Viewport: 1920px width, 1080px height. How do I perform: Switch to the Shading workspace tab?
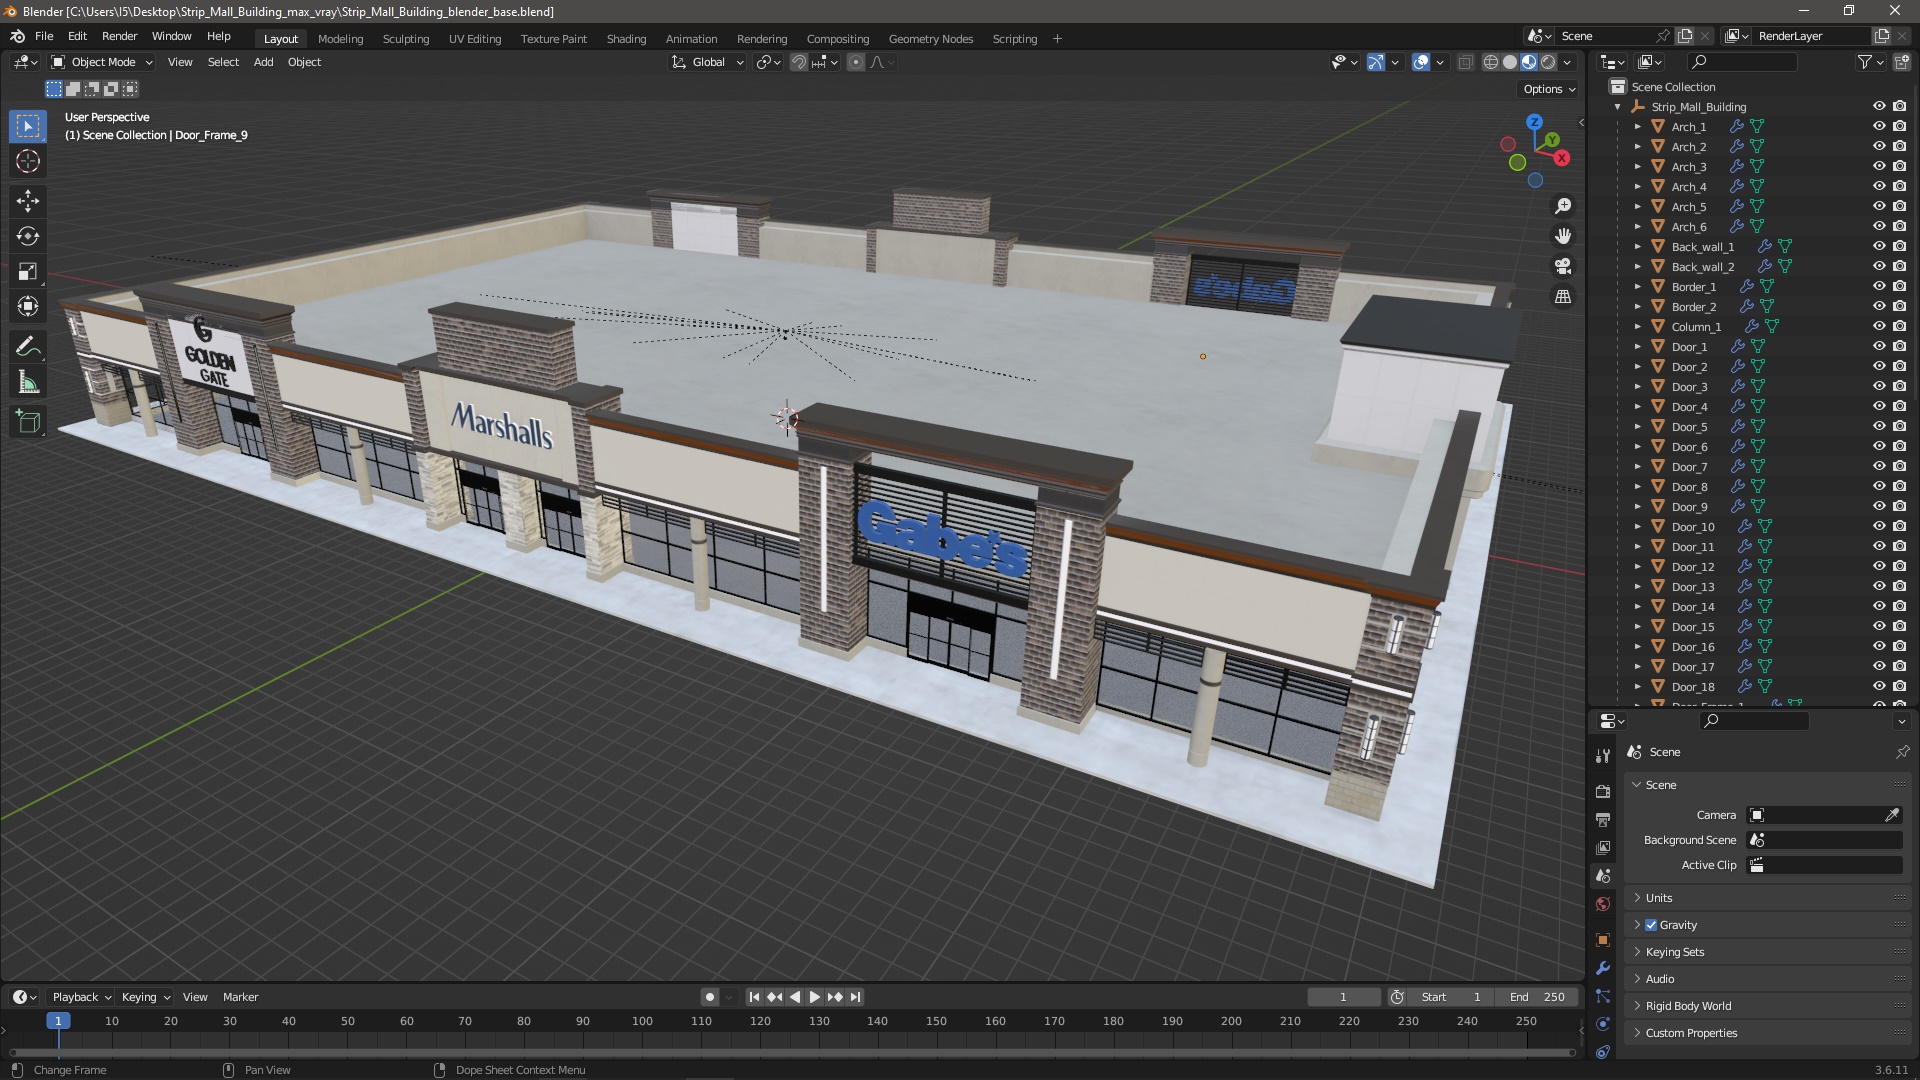pos(626,39)
